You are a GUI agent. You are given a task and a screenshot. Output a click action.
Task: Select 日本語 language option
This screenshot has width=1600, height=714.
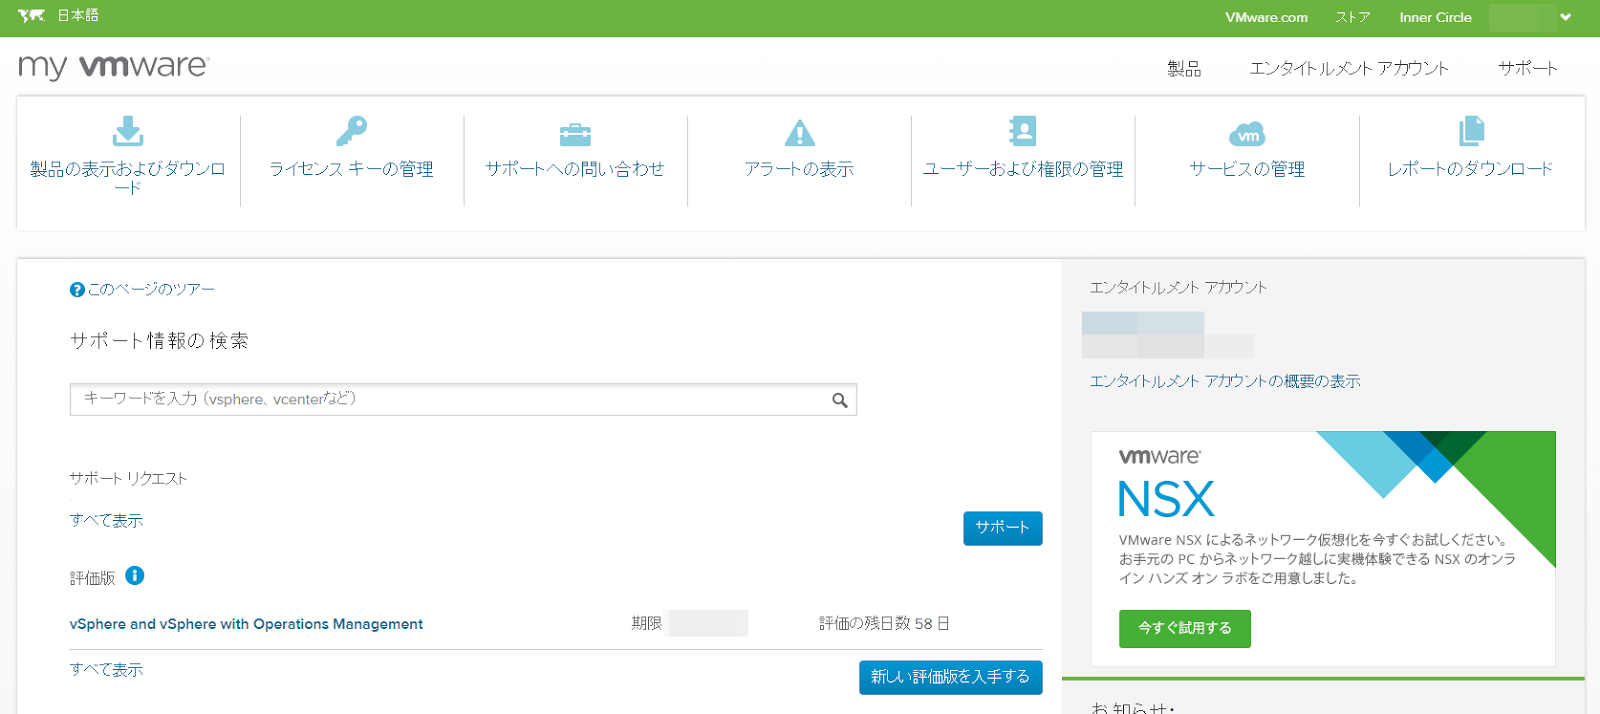[x=78, y=16]
